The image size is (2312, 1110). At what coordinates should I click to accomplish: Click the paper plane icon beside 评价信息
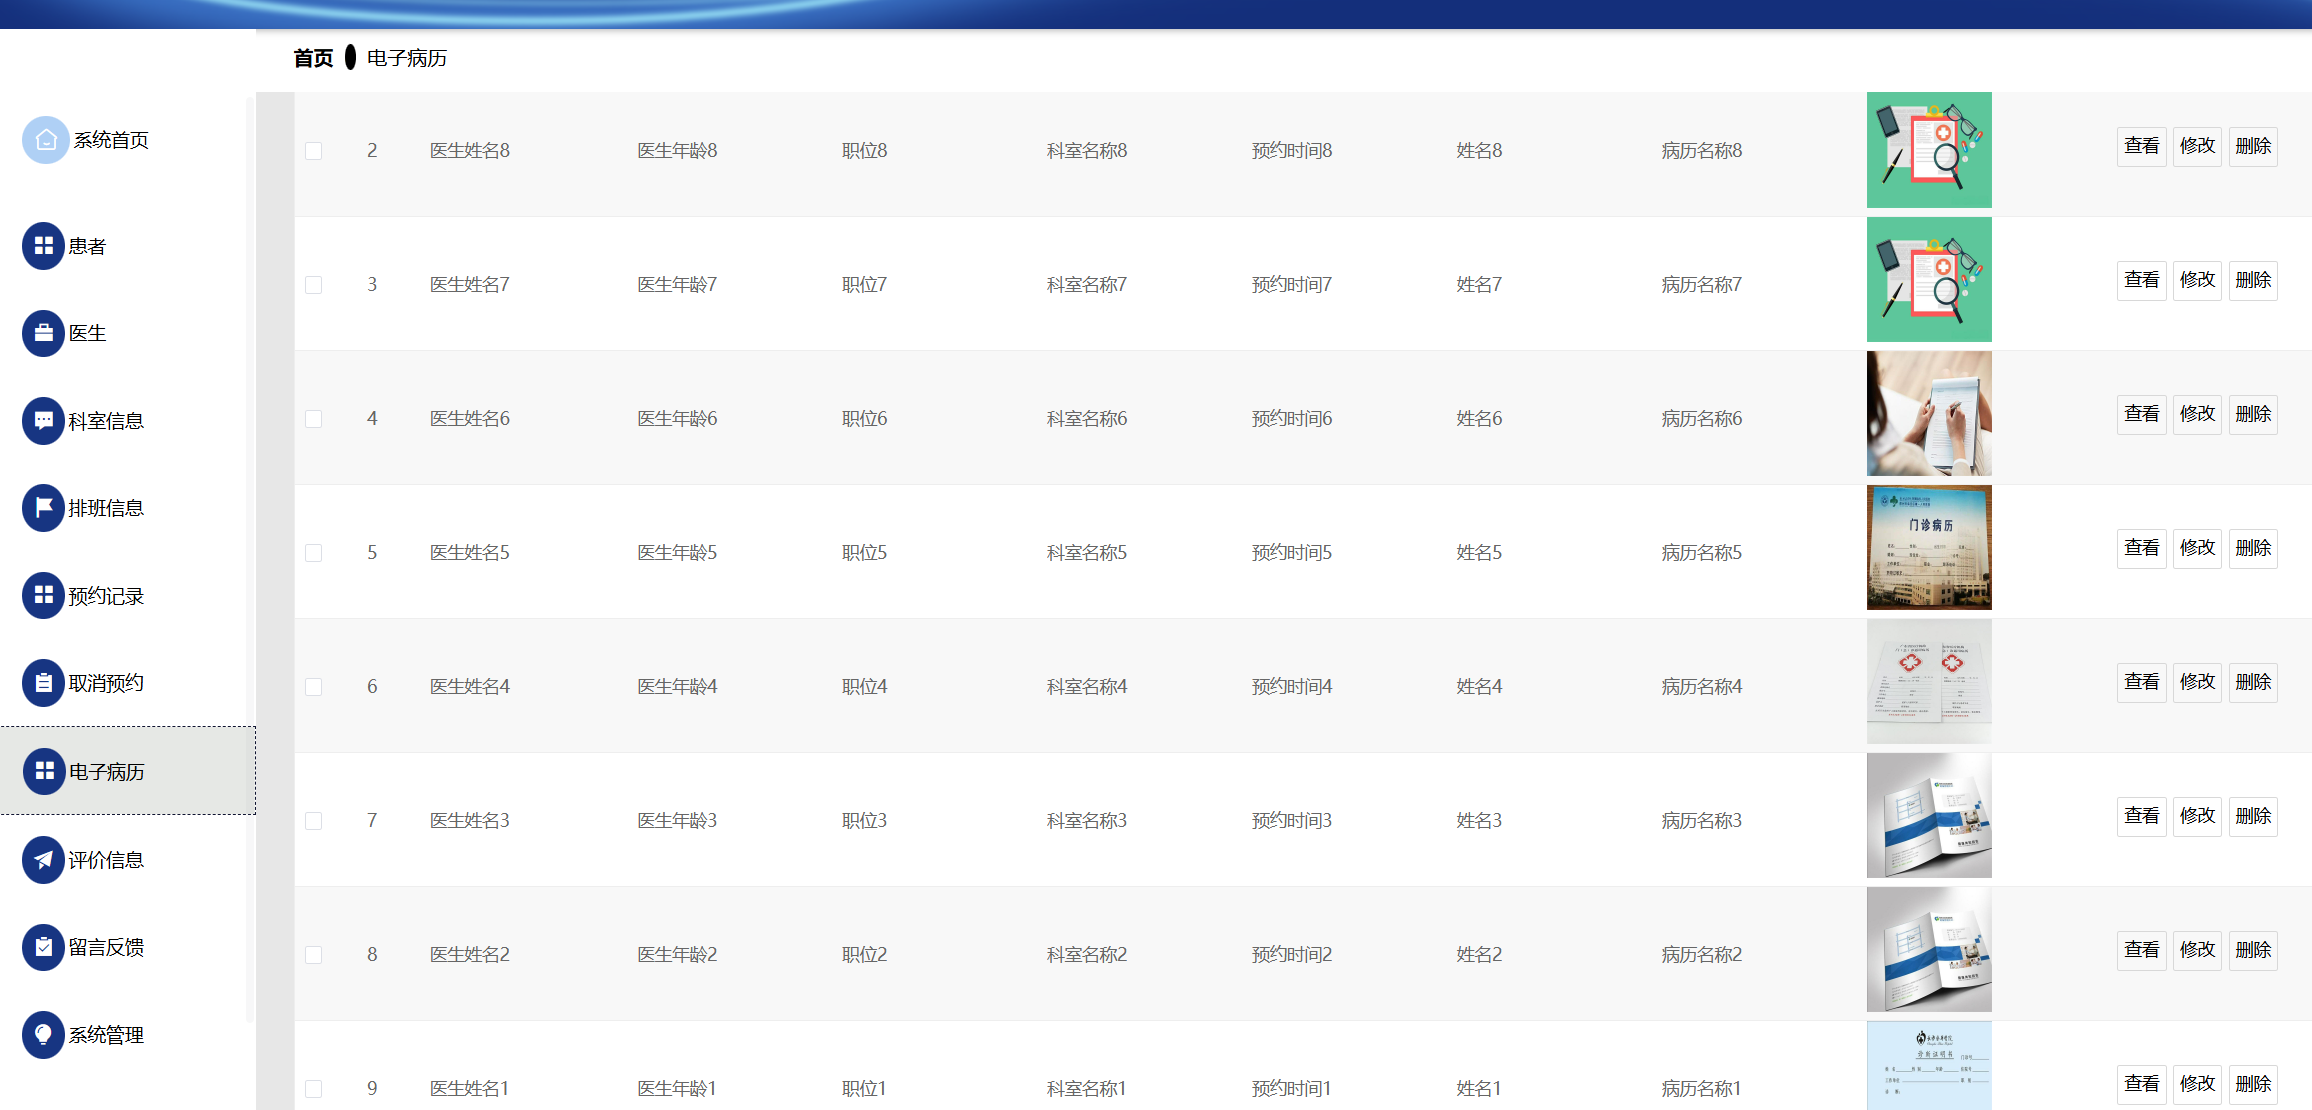pos(43,860)
